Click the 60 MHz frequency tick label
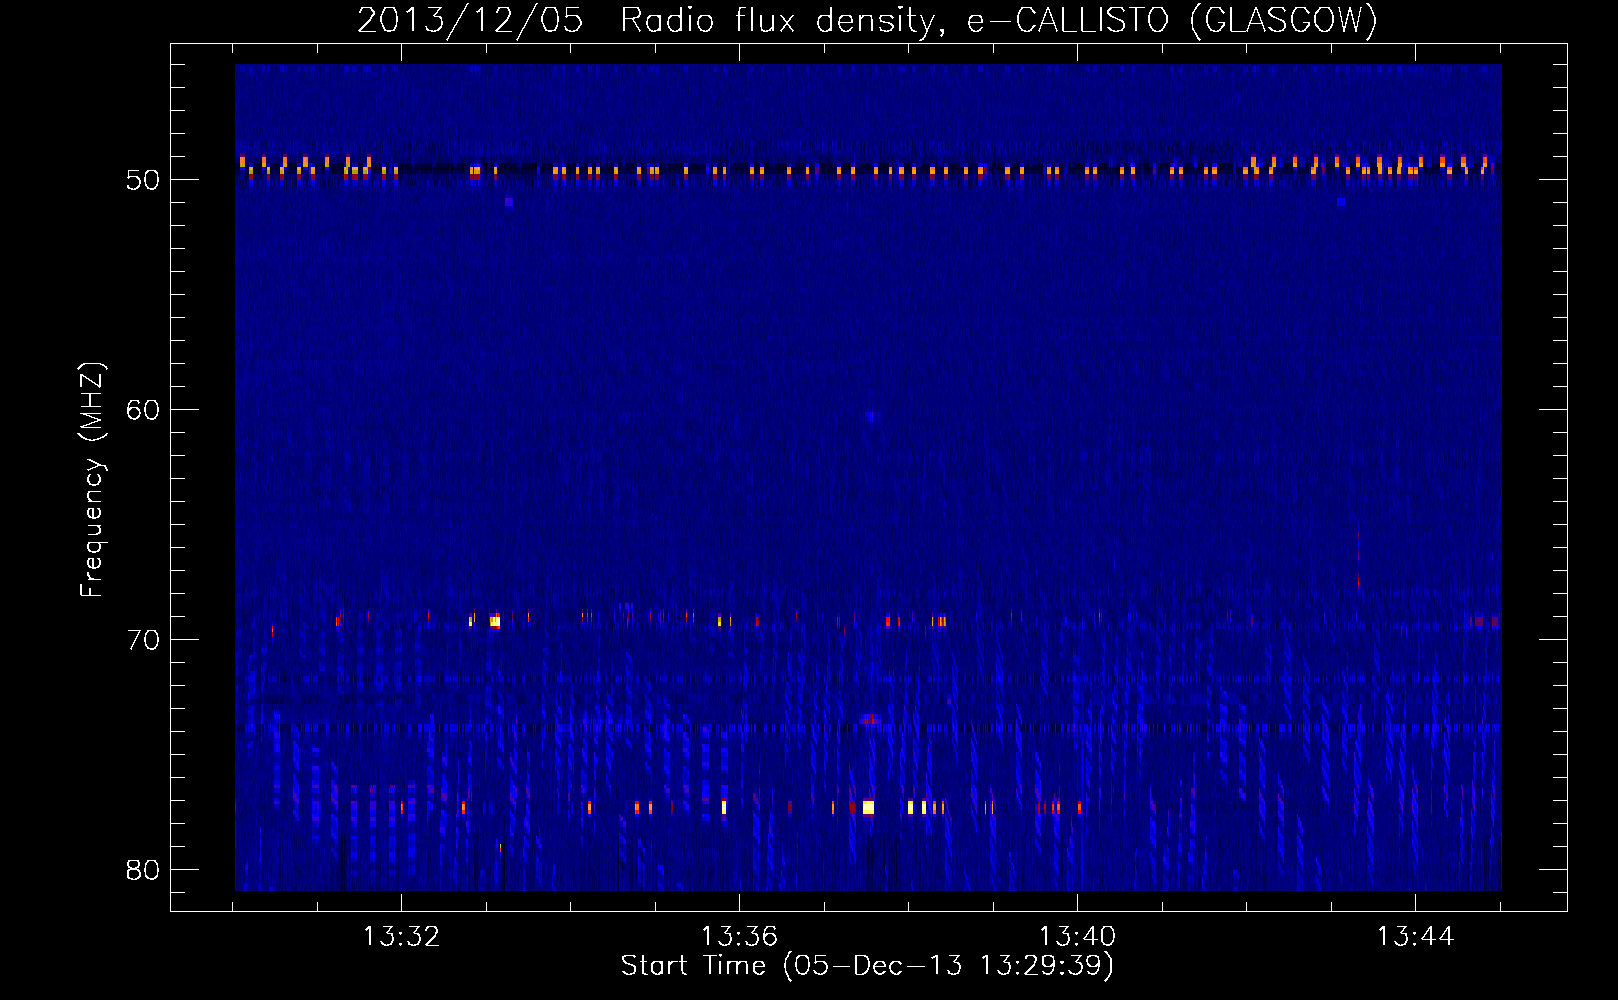Image resolution: width=1618 pixels, height=1000 pixels. pos(143,410)
